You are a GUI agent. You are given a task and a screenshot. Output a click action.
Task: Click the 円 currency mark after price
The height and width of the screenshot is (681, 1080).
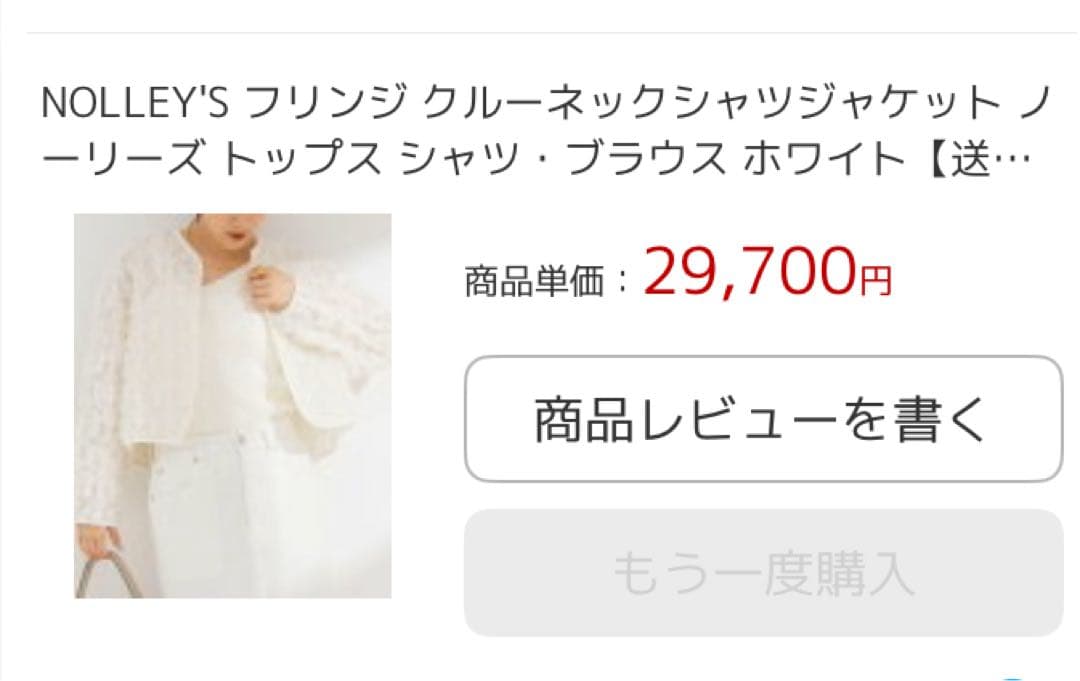click(875, 281)
